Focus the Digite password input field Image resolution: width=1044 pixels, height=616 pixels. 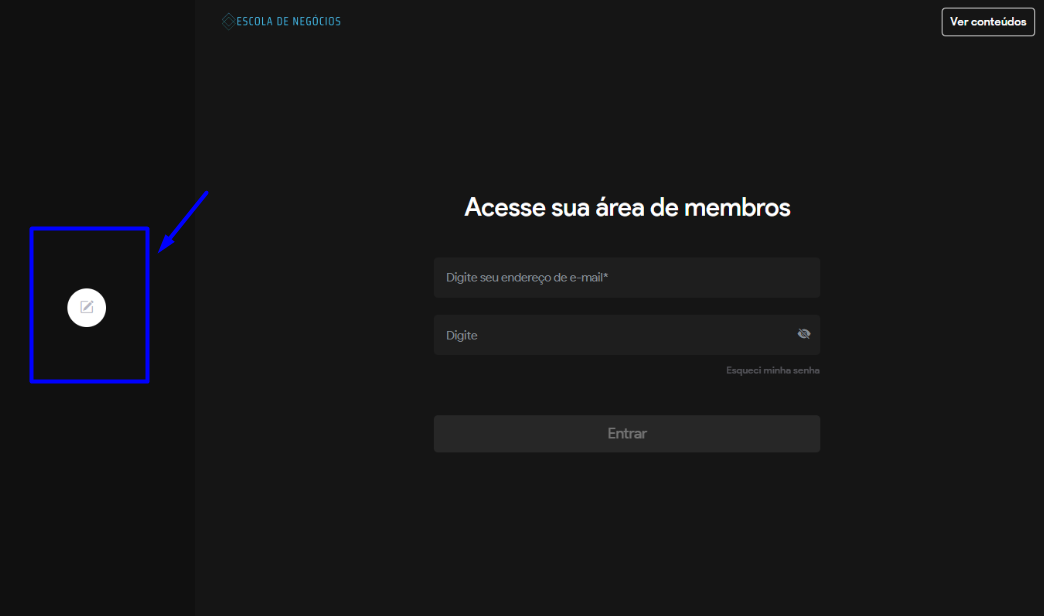(x=610, y=335)
